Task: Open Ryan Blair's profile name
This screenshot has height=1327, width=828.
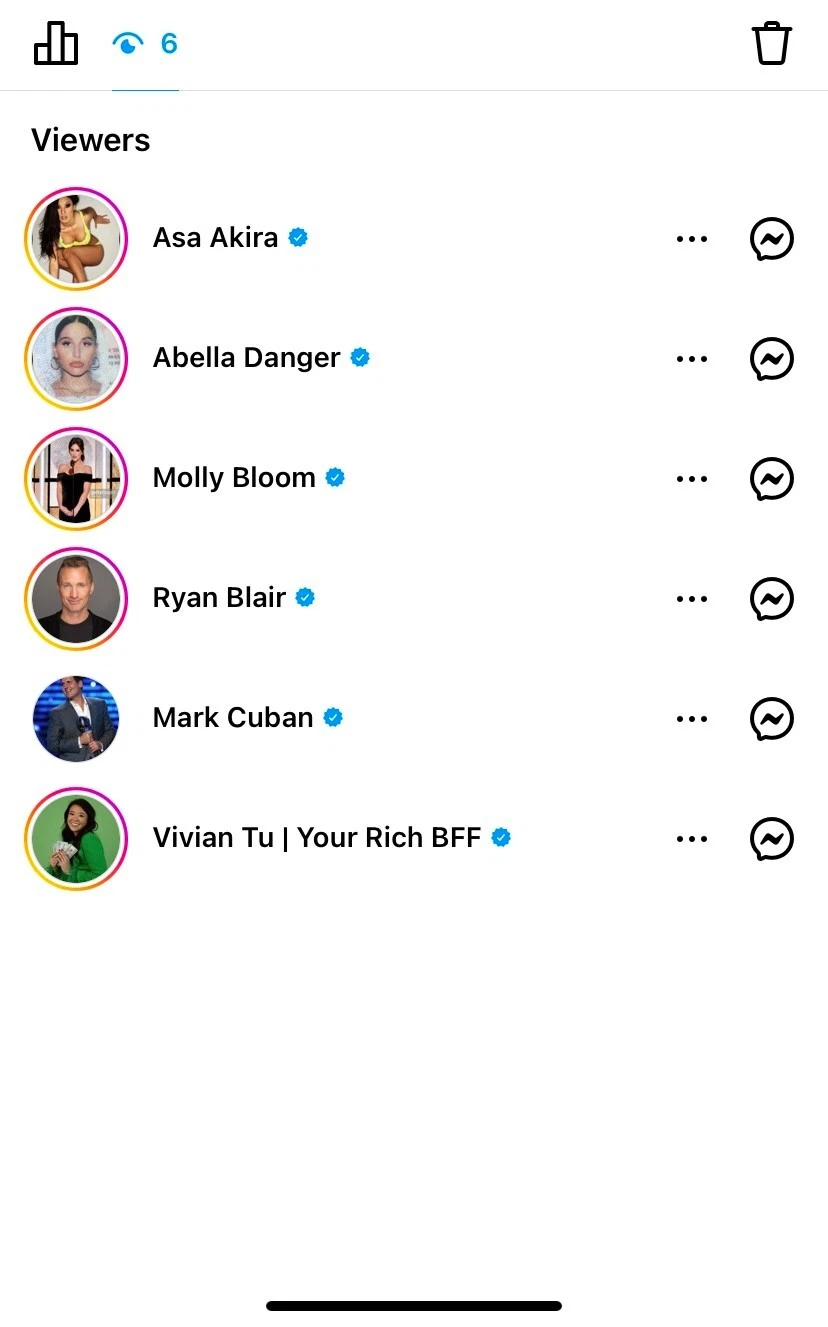Action: [219, 598]
